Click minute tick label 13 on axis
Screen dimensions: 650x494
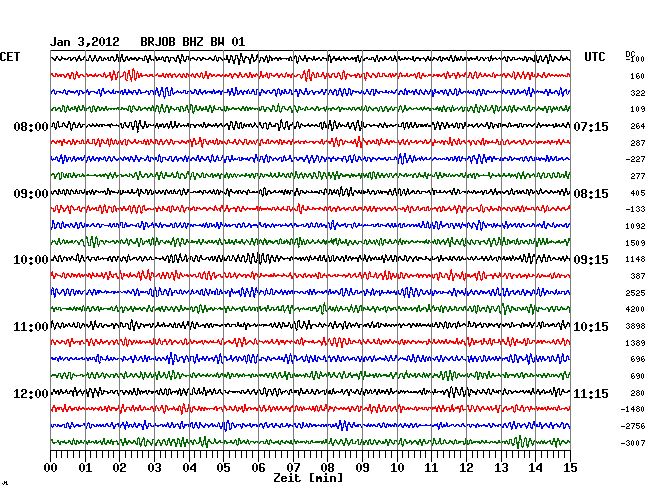coord(501,468)
